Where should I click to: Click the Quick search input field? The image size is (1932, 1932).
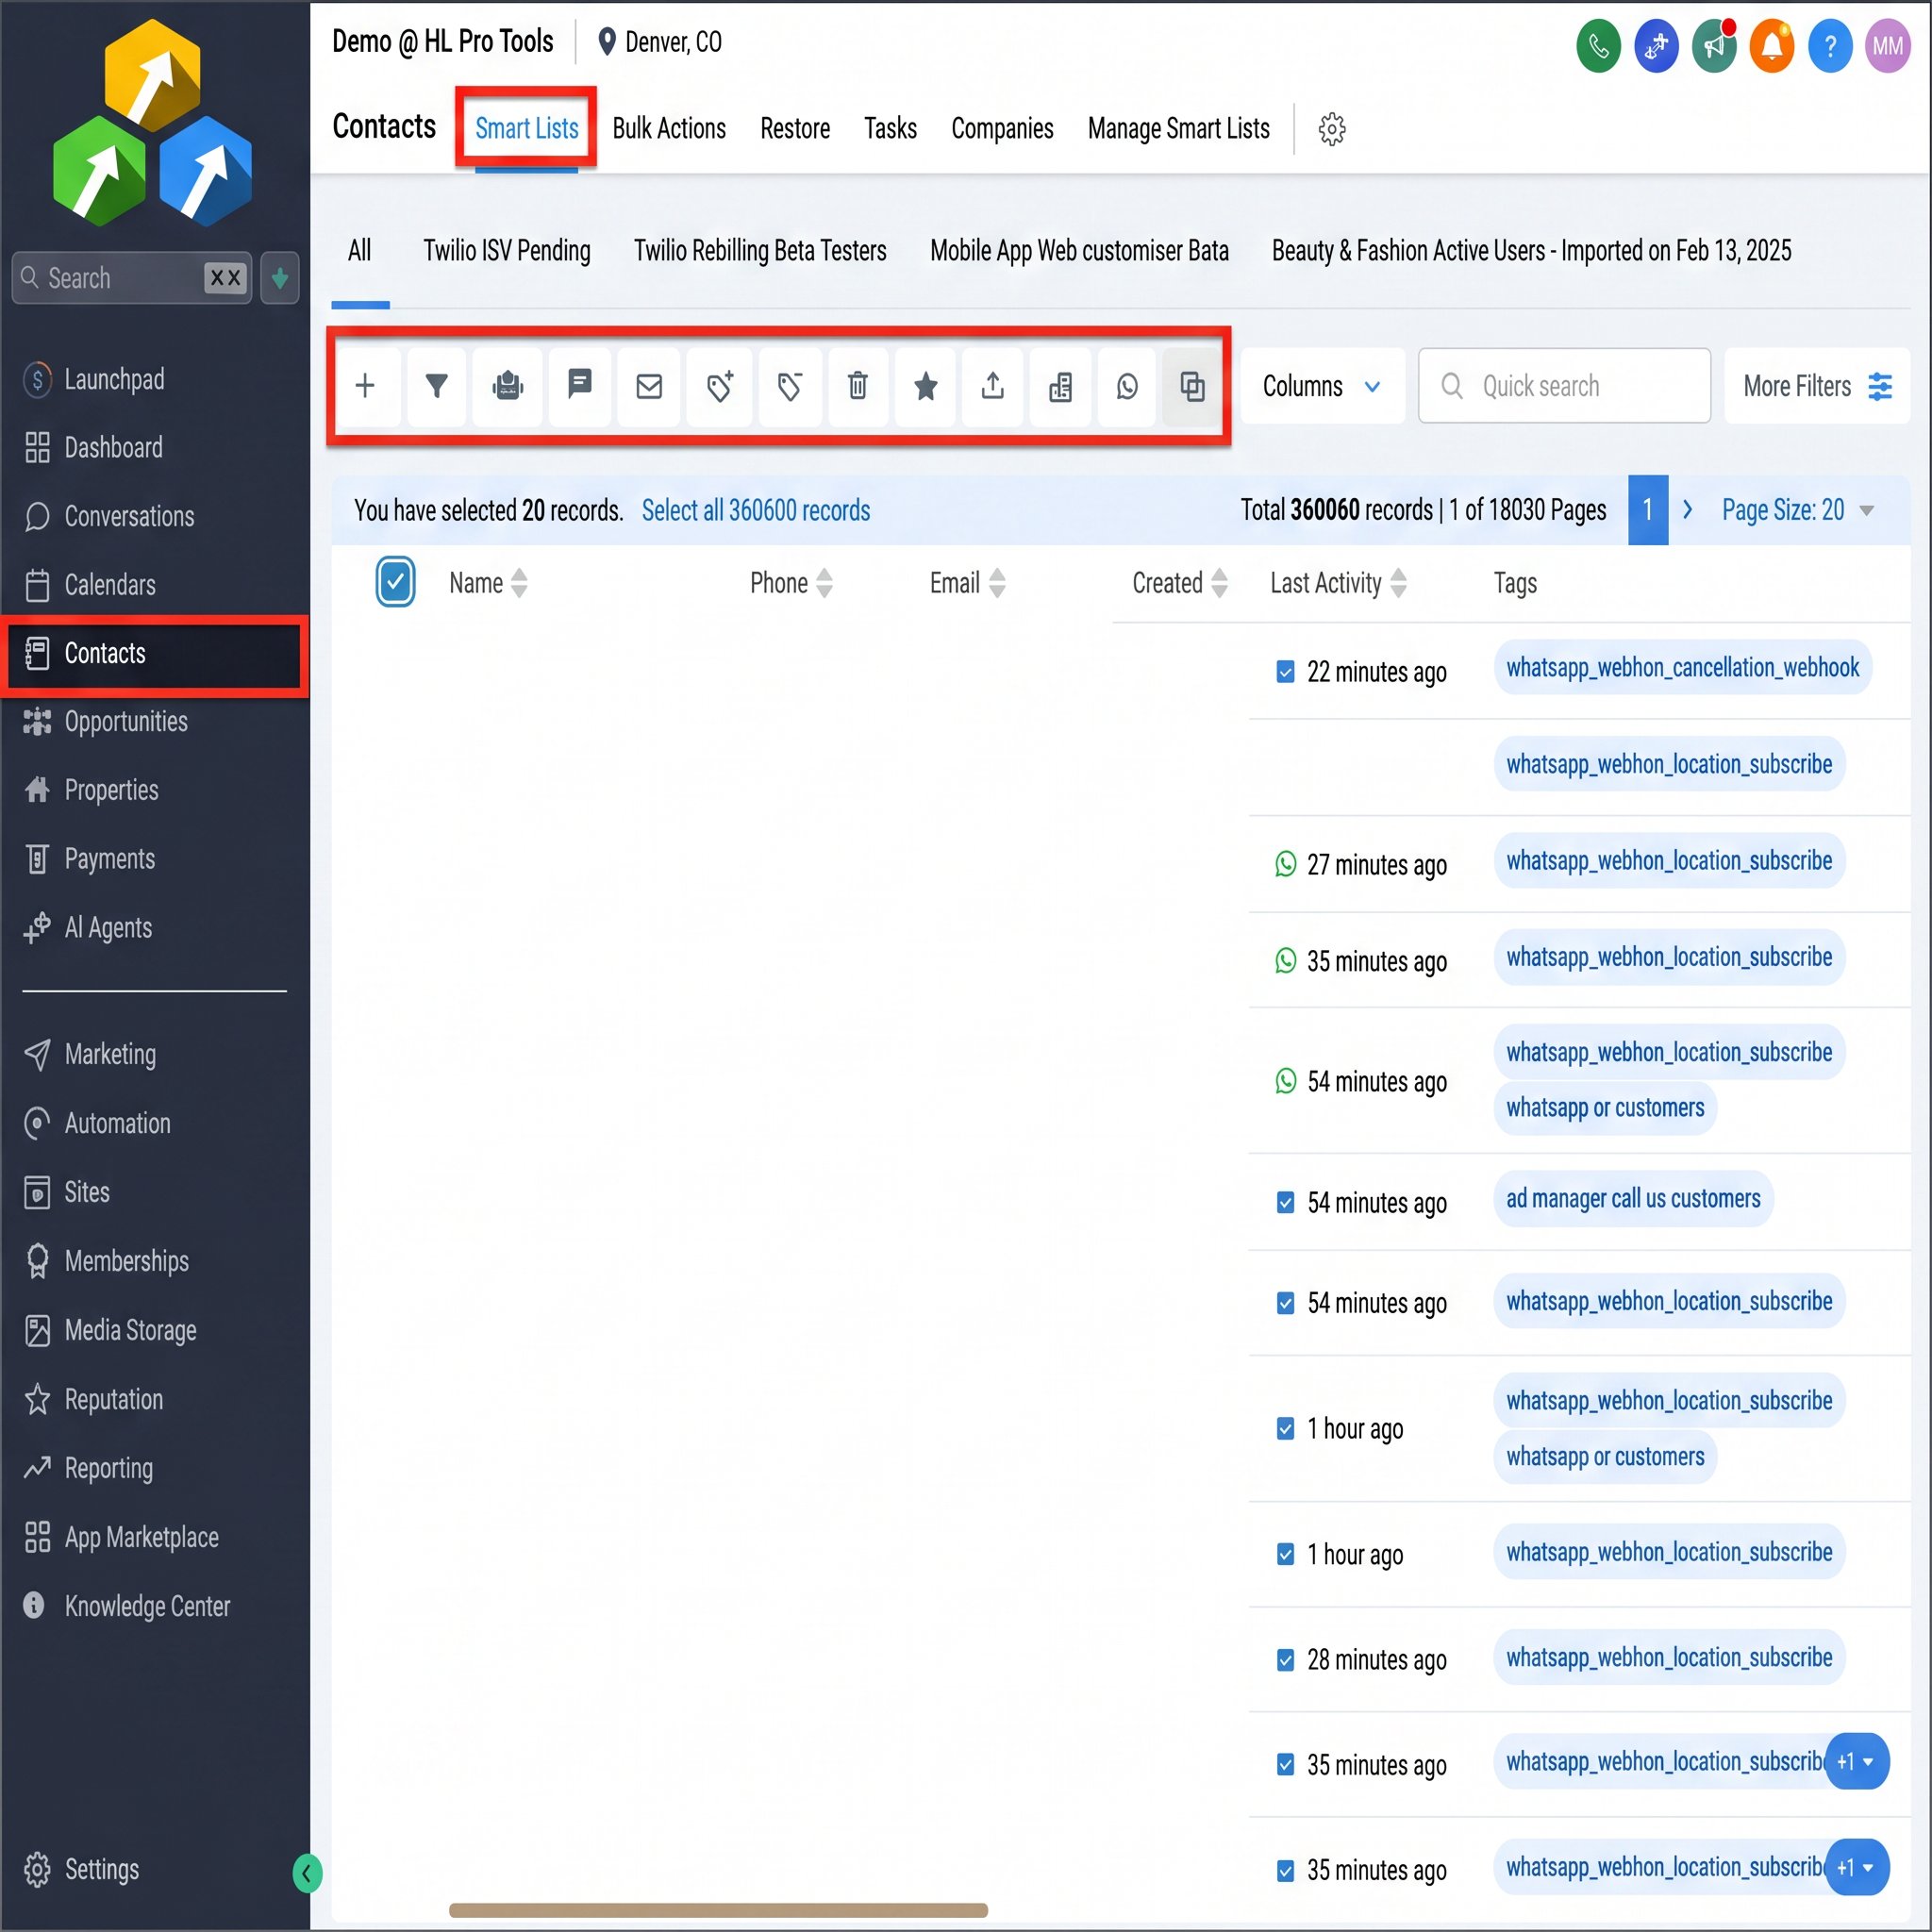point(1564,386)
